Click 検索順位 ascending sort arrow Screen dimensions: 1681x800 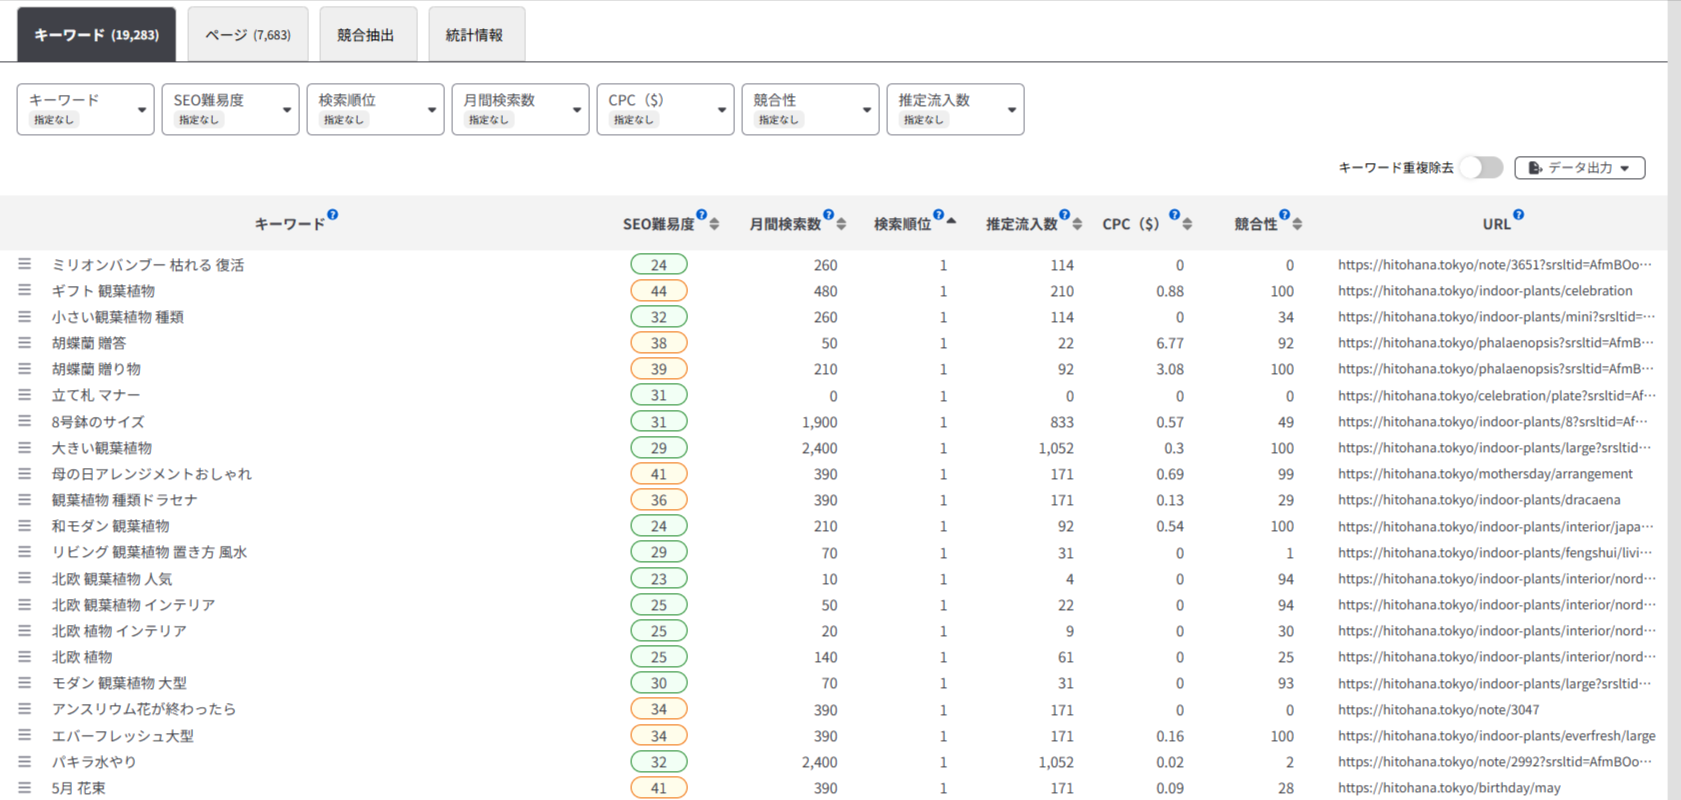point(951,220)
